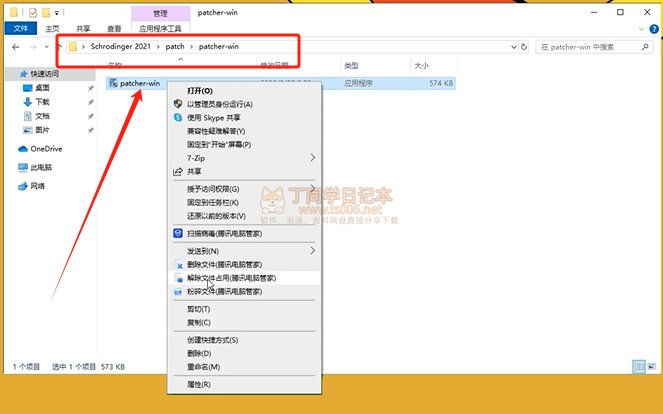Choose 使用 Skype 共享 in context menu
This screenshot has width=663, height=414.
pyautogui.click(x=244, y=118)
